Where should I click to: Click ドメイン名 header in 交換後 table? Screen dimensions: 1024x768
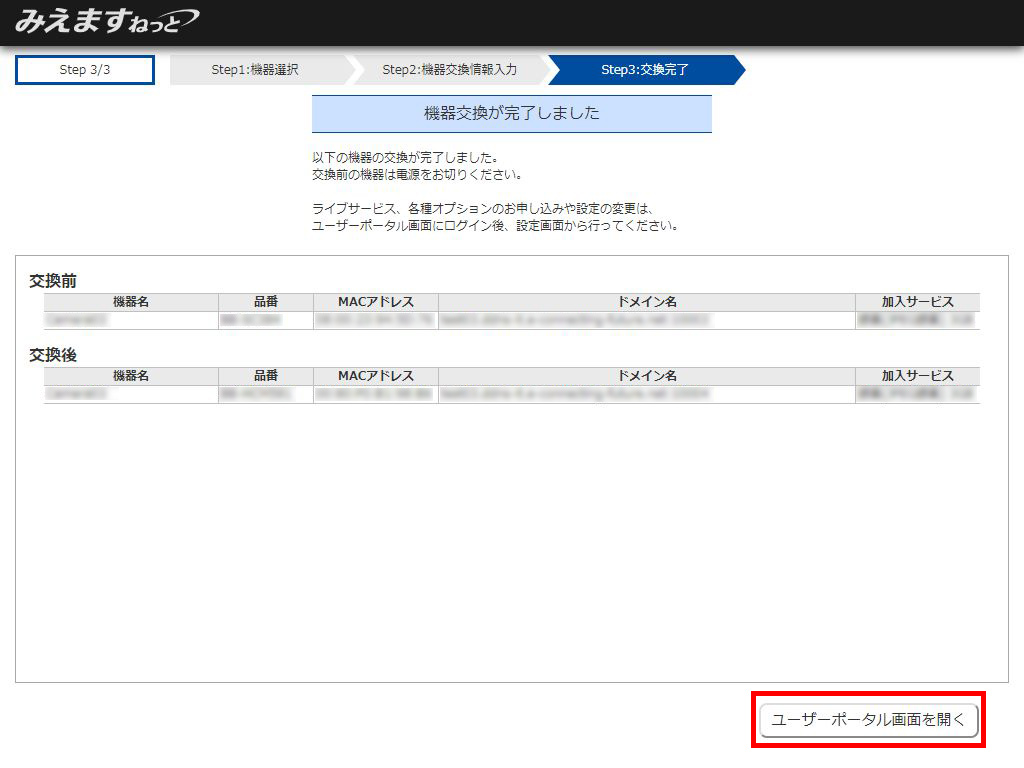tap(646, 376)
